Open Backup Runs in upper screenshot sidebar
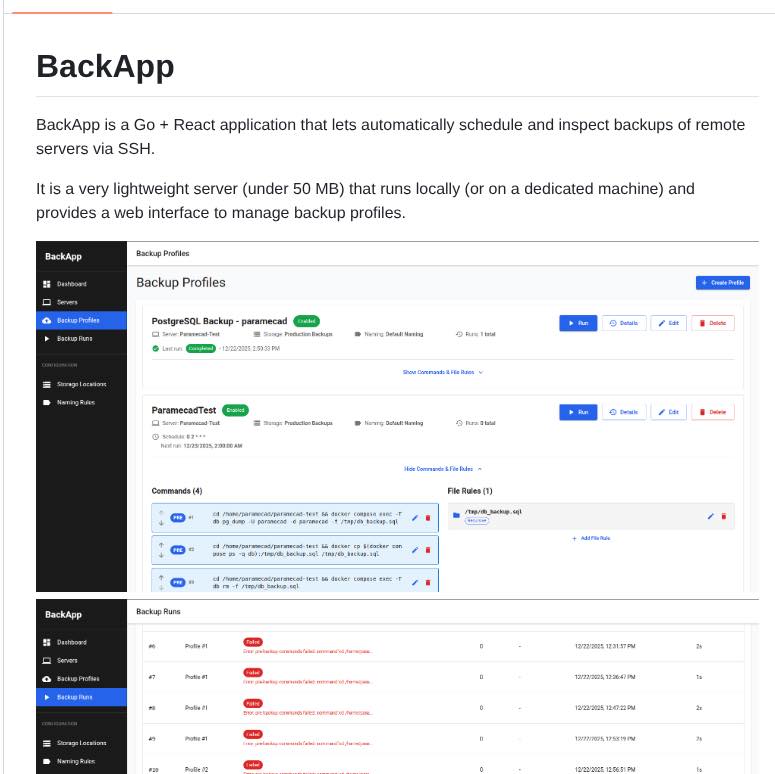The height and width of the screenshot is (774, 775). [81, 339]
